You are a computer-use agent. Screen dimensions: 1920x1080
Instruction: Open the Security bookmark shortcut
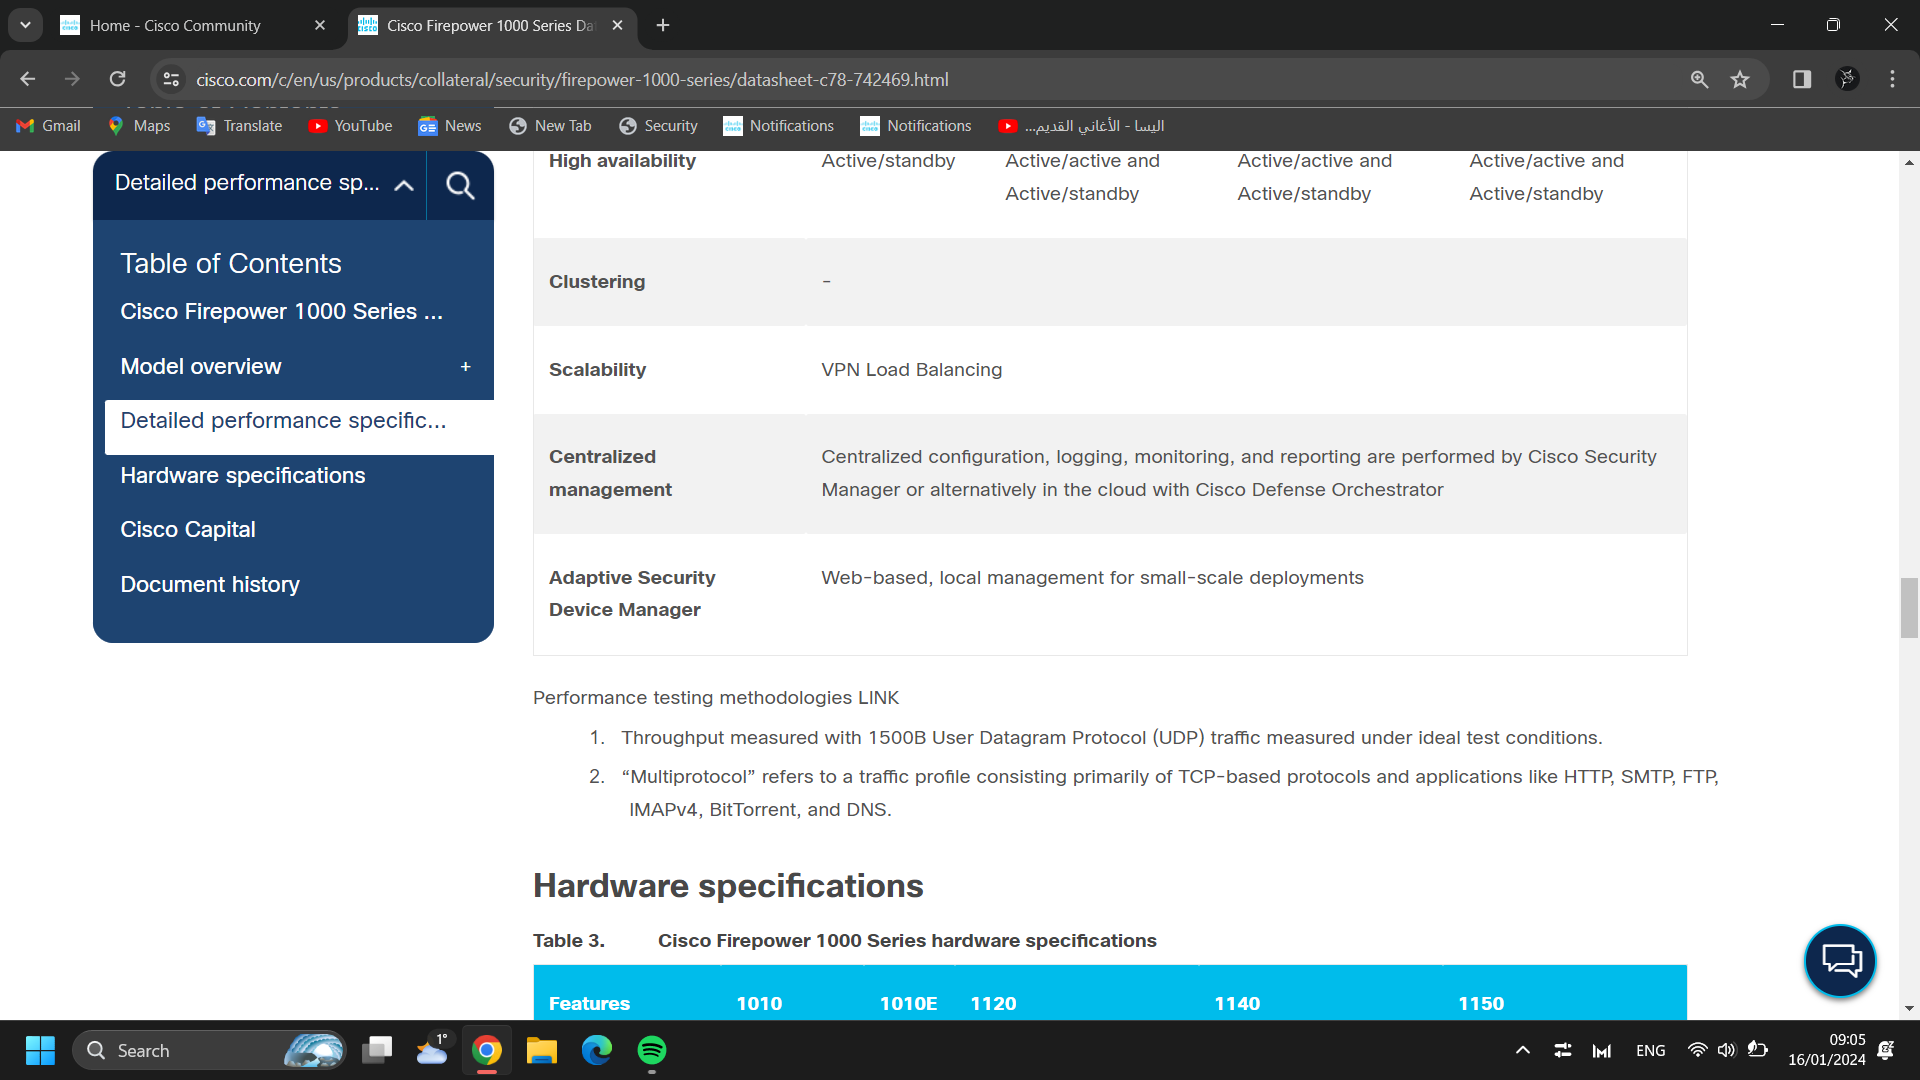pos(658,125)
